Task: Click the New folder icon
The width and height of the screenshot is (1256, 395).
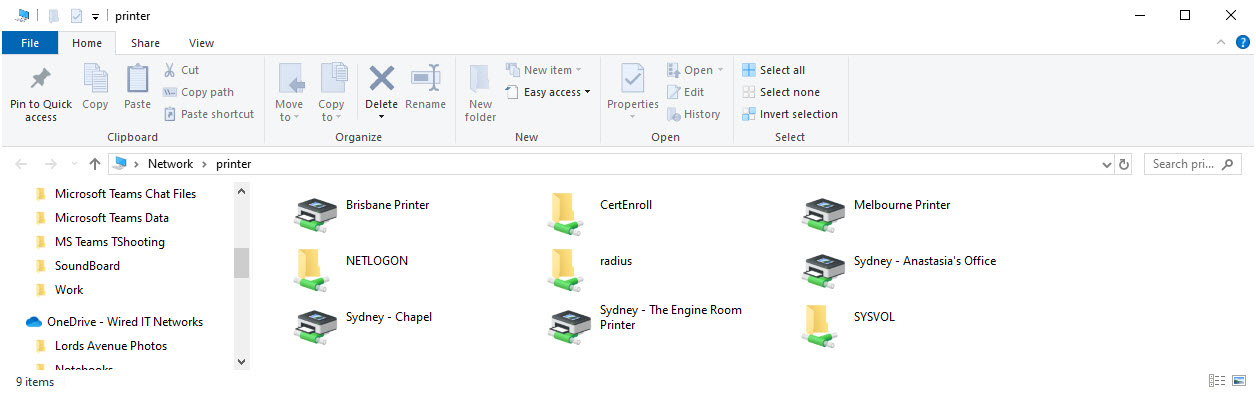Action: (480, 78)
